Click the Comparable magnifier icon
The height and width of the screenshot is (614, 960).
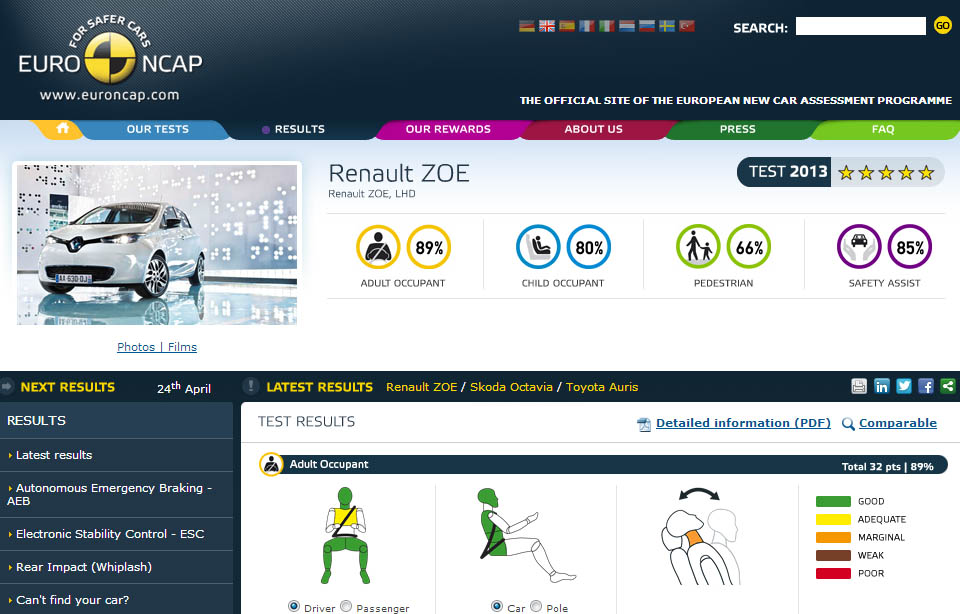point(848,424)
